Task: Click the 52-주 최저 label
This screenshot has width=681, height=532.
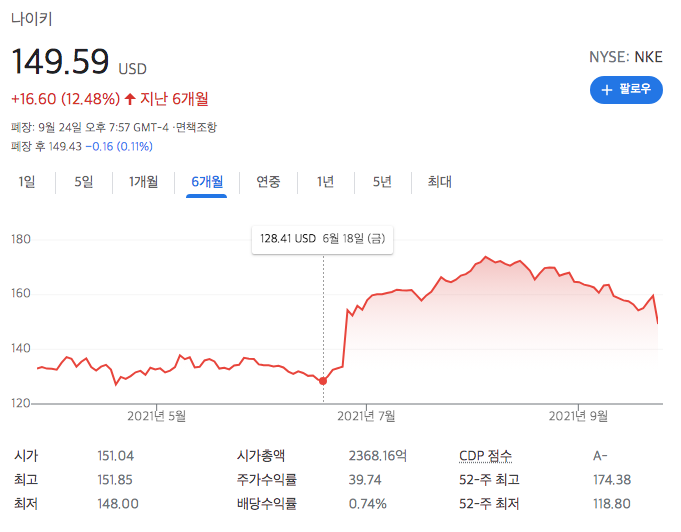Action: tap(489, 504)
